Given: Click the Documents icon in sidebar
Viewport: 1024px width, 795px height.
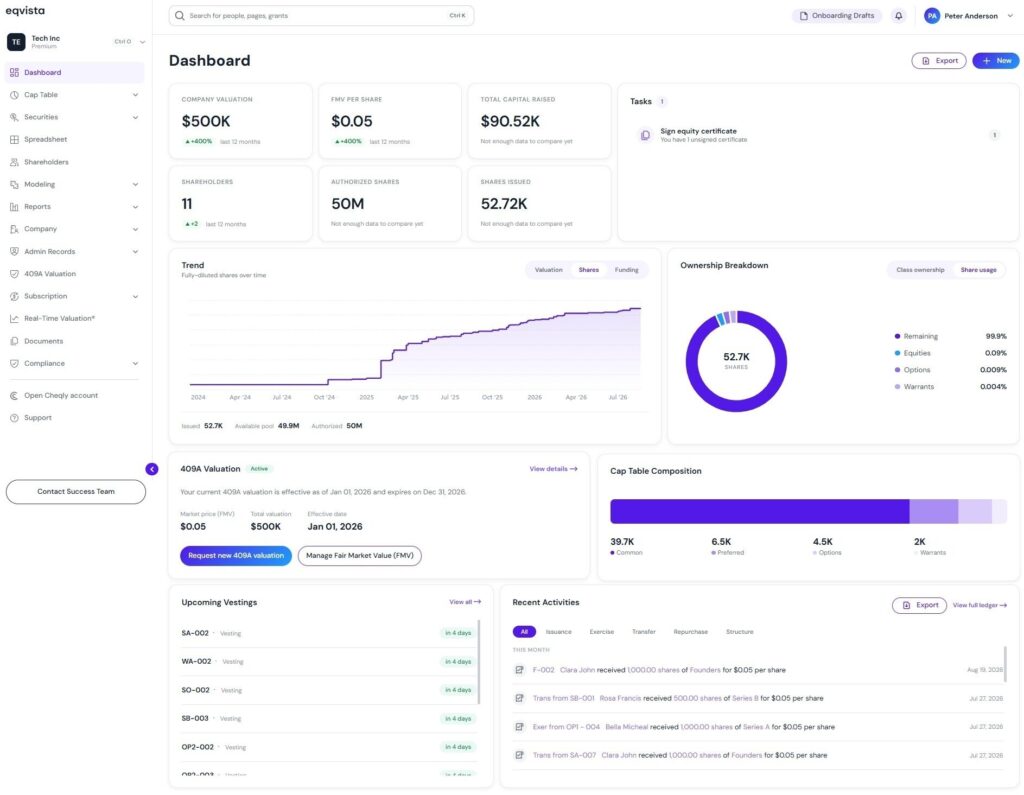Looking at the screenshot, I should point(14,341).
